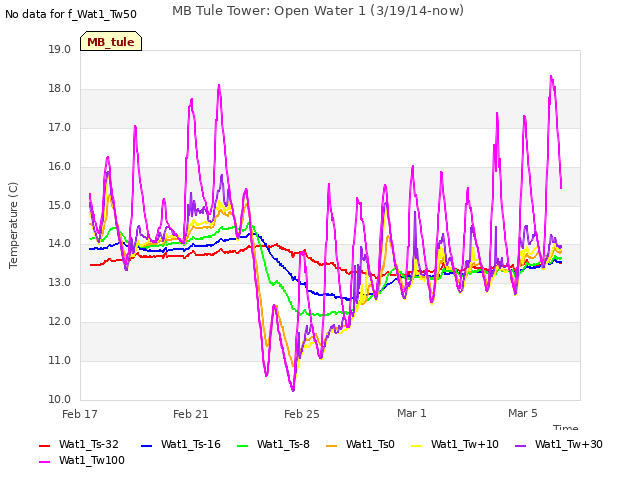Click the Feb 17 x-axis tick label
The width and height of the screenshot is (640, 480).
[80, 414]
